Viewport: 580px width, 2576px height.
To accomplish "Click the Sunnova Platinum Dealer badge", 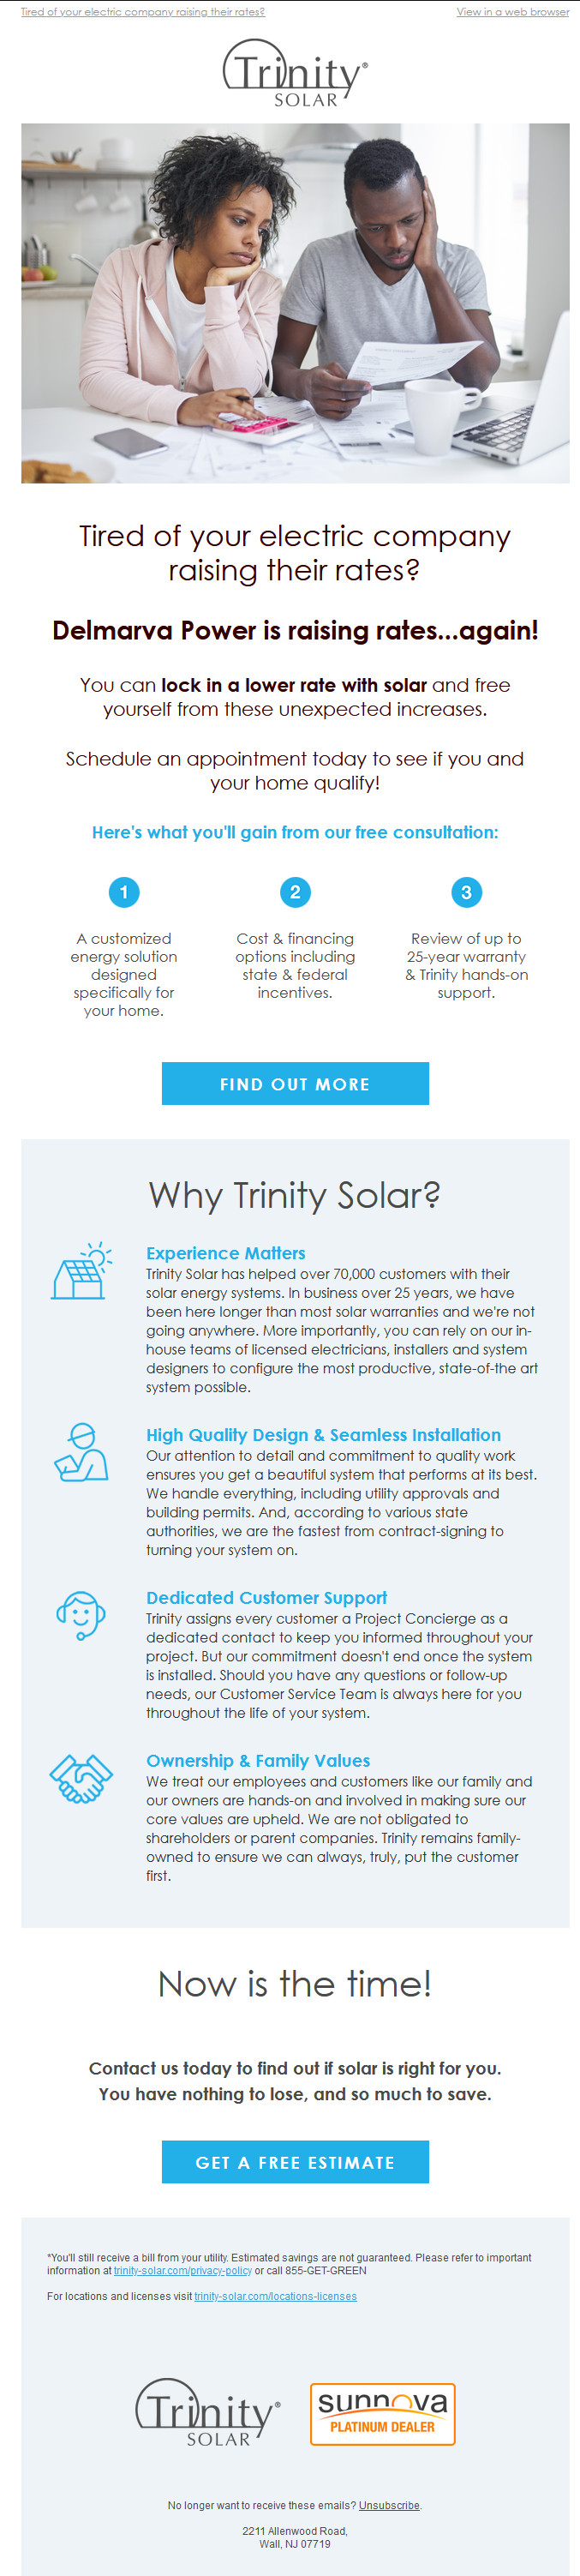I will [x=383, y=2413].
